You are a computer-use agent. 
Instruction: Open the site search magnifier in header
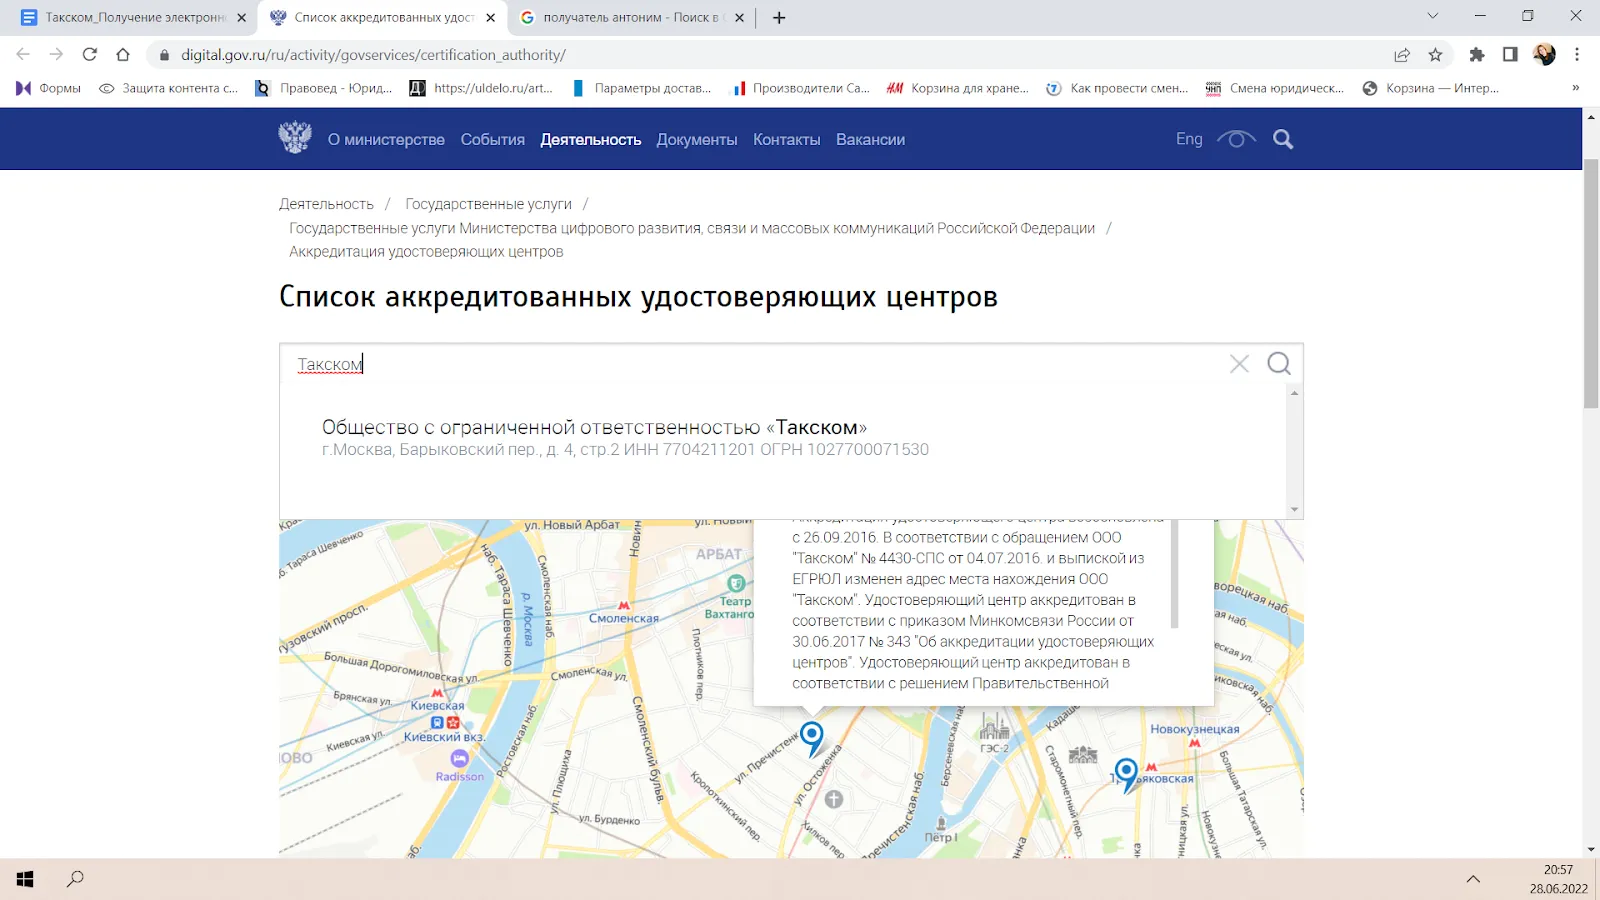(x=1283, y=139)
